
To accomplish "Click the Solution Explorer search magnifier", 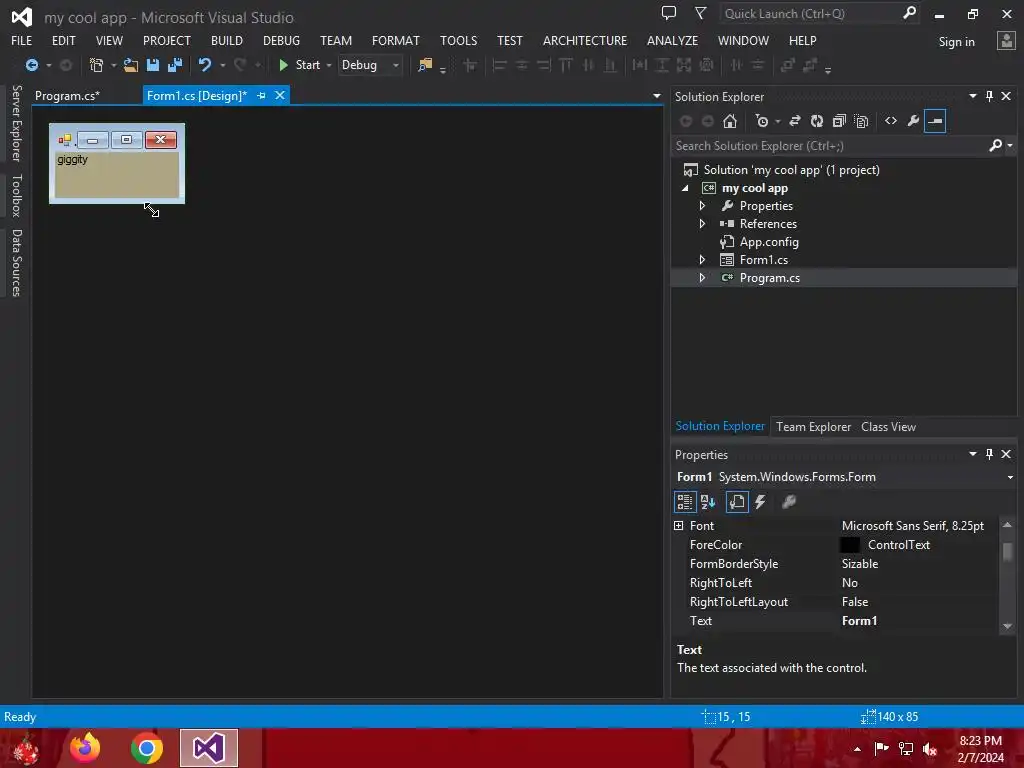I will coord(995,146).
